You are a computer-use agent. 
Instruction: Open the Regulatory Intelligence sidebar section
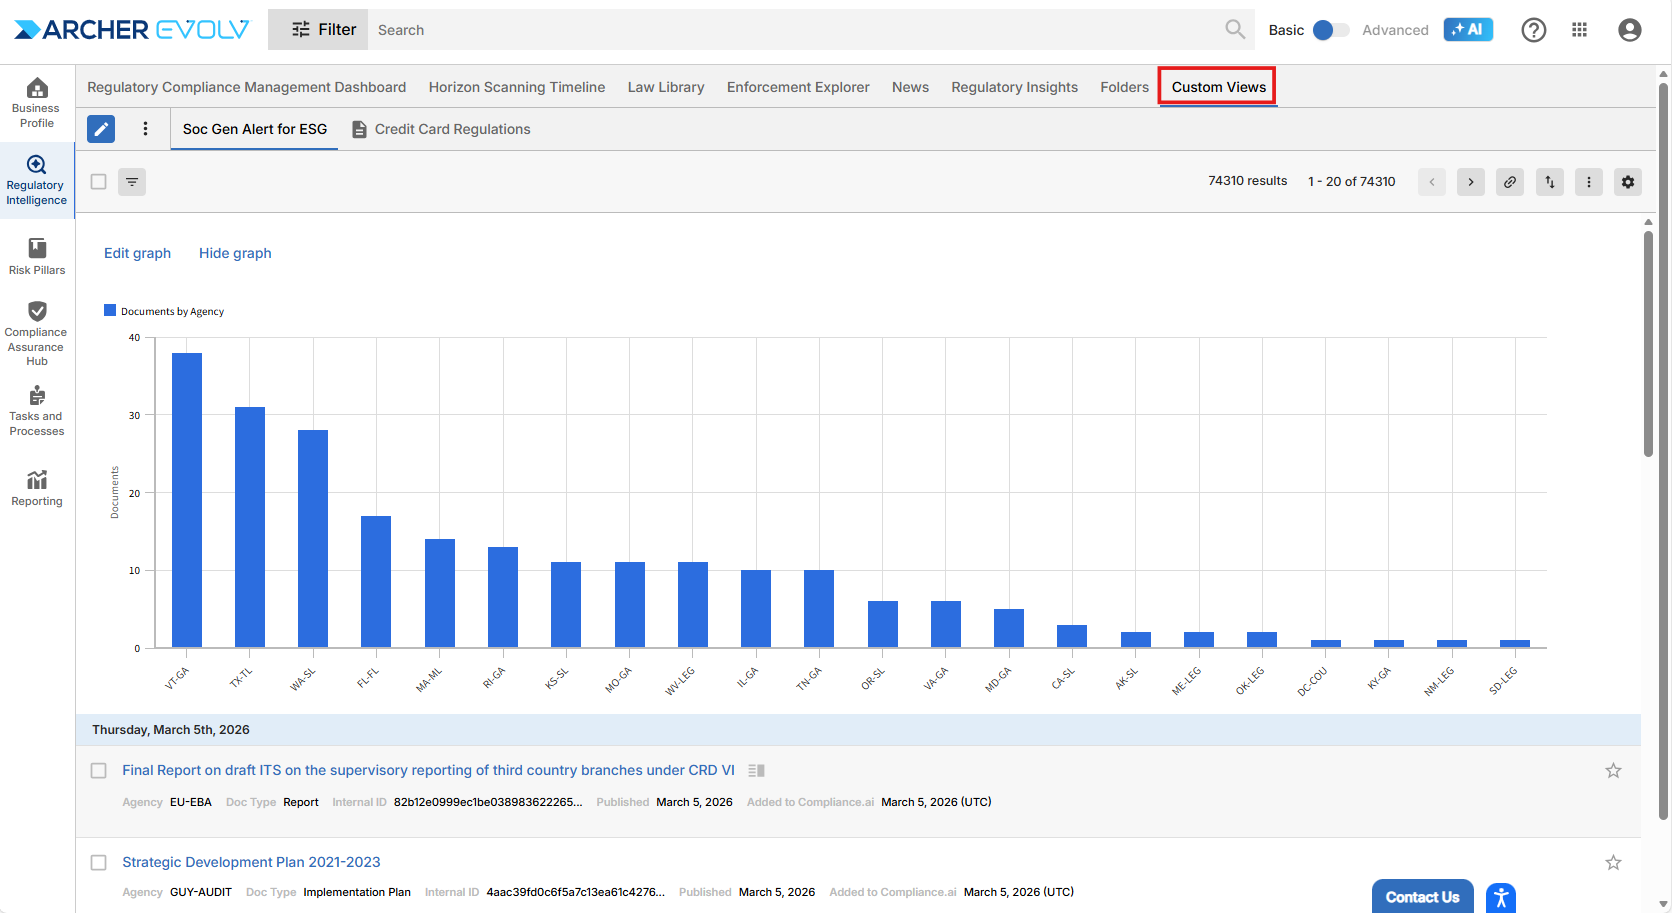pyautogui.click(x=37, y=180)
